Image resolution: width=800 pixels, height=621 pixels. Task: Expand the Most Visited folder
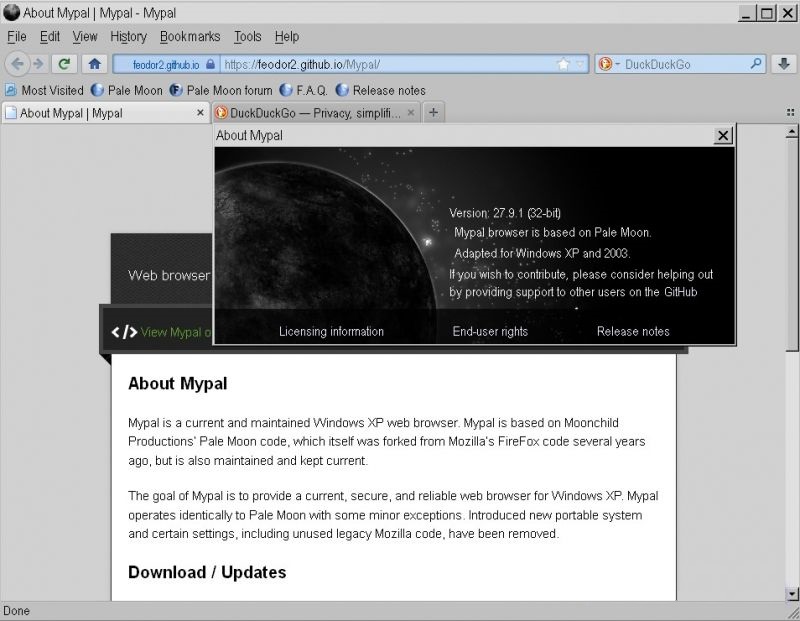pyautogui.click(x=45, y=90)
